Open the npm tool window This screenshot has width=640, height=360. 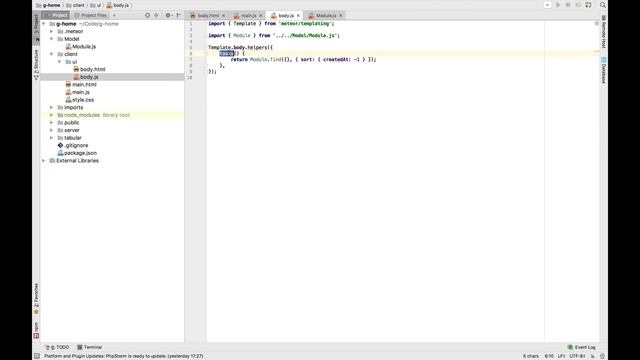(36, 330)
